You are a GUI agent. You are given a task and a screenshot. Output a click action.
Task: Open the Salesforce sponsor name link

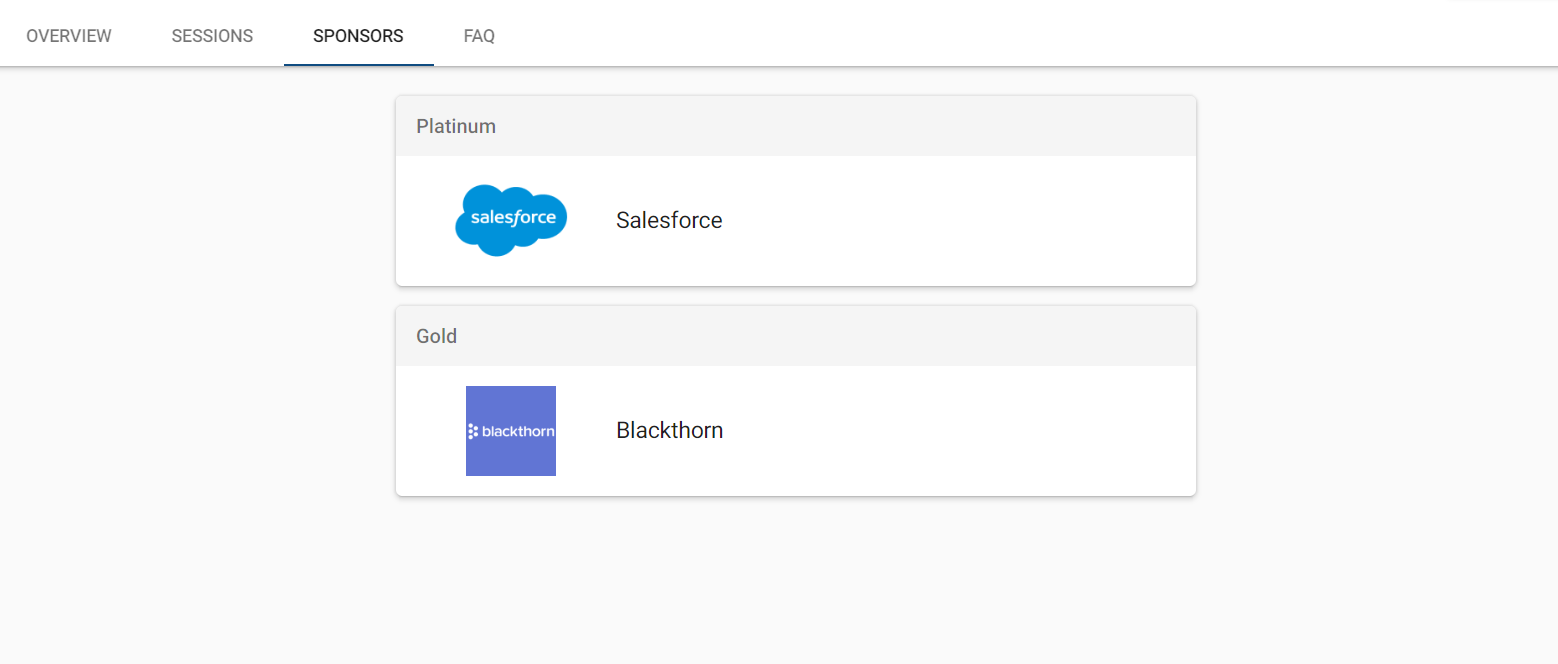(669, 220)
